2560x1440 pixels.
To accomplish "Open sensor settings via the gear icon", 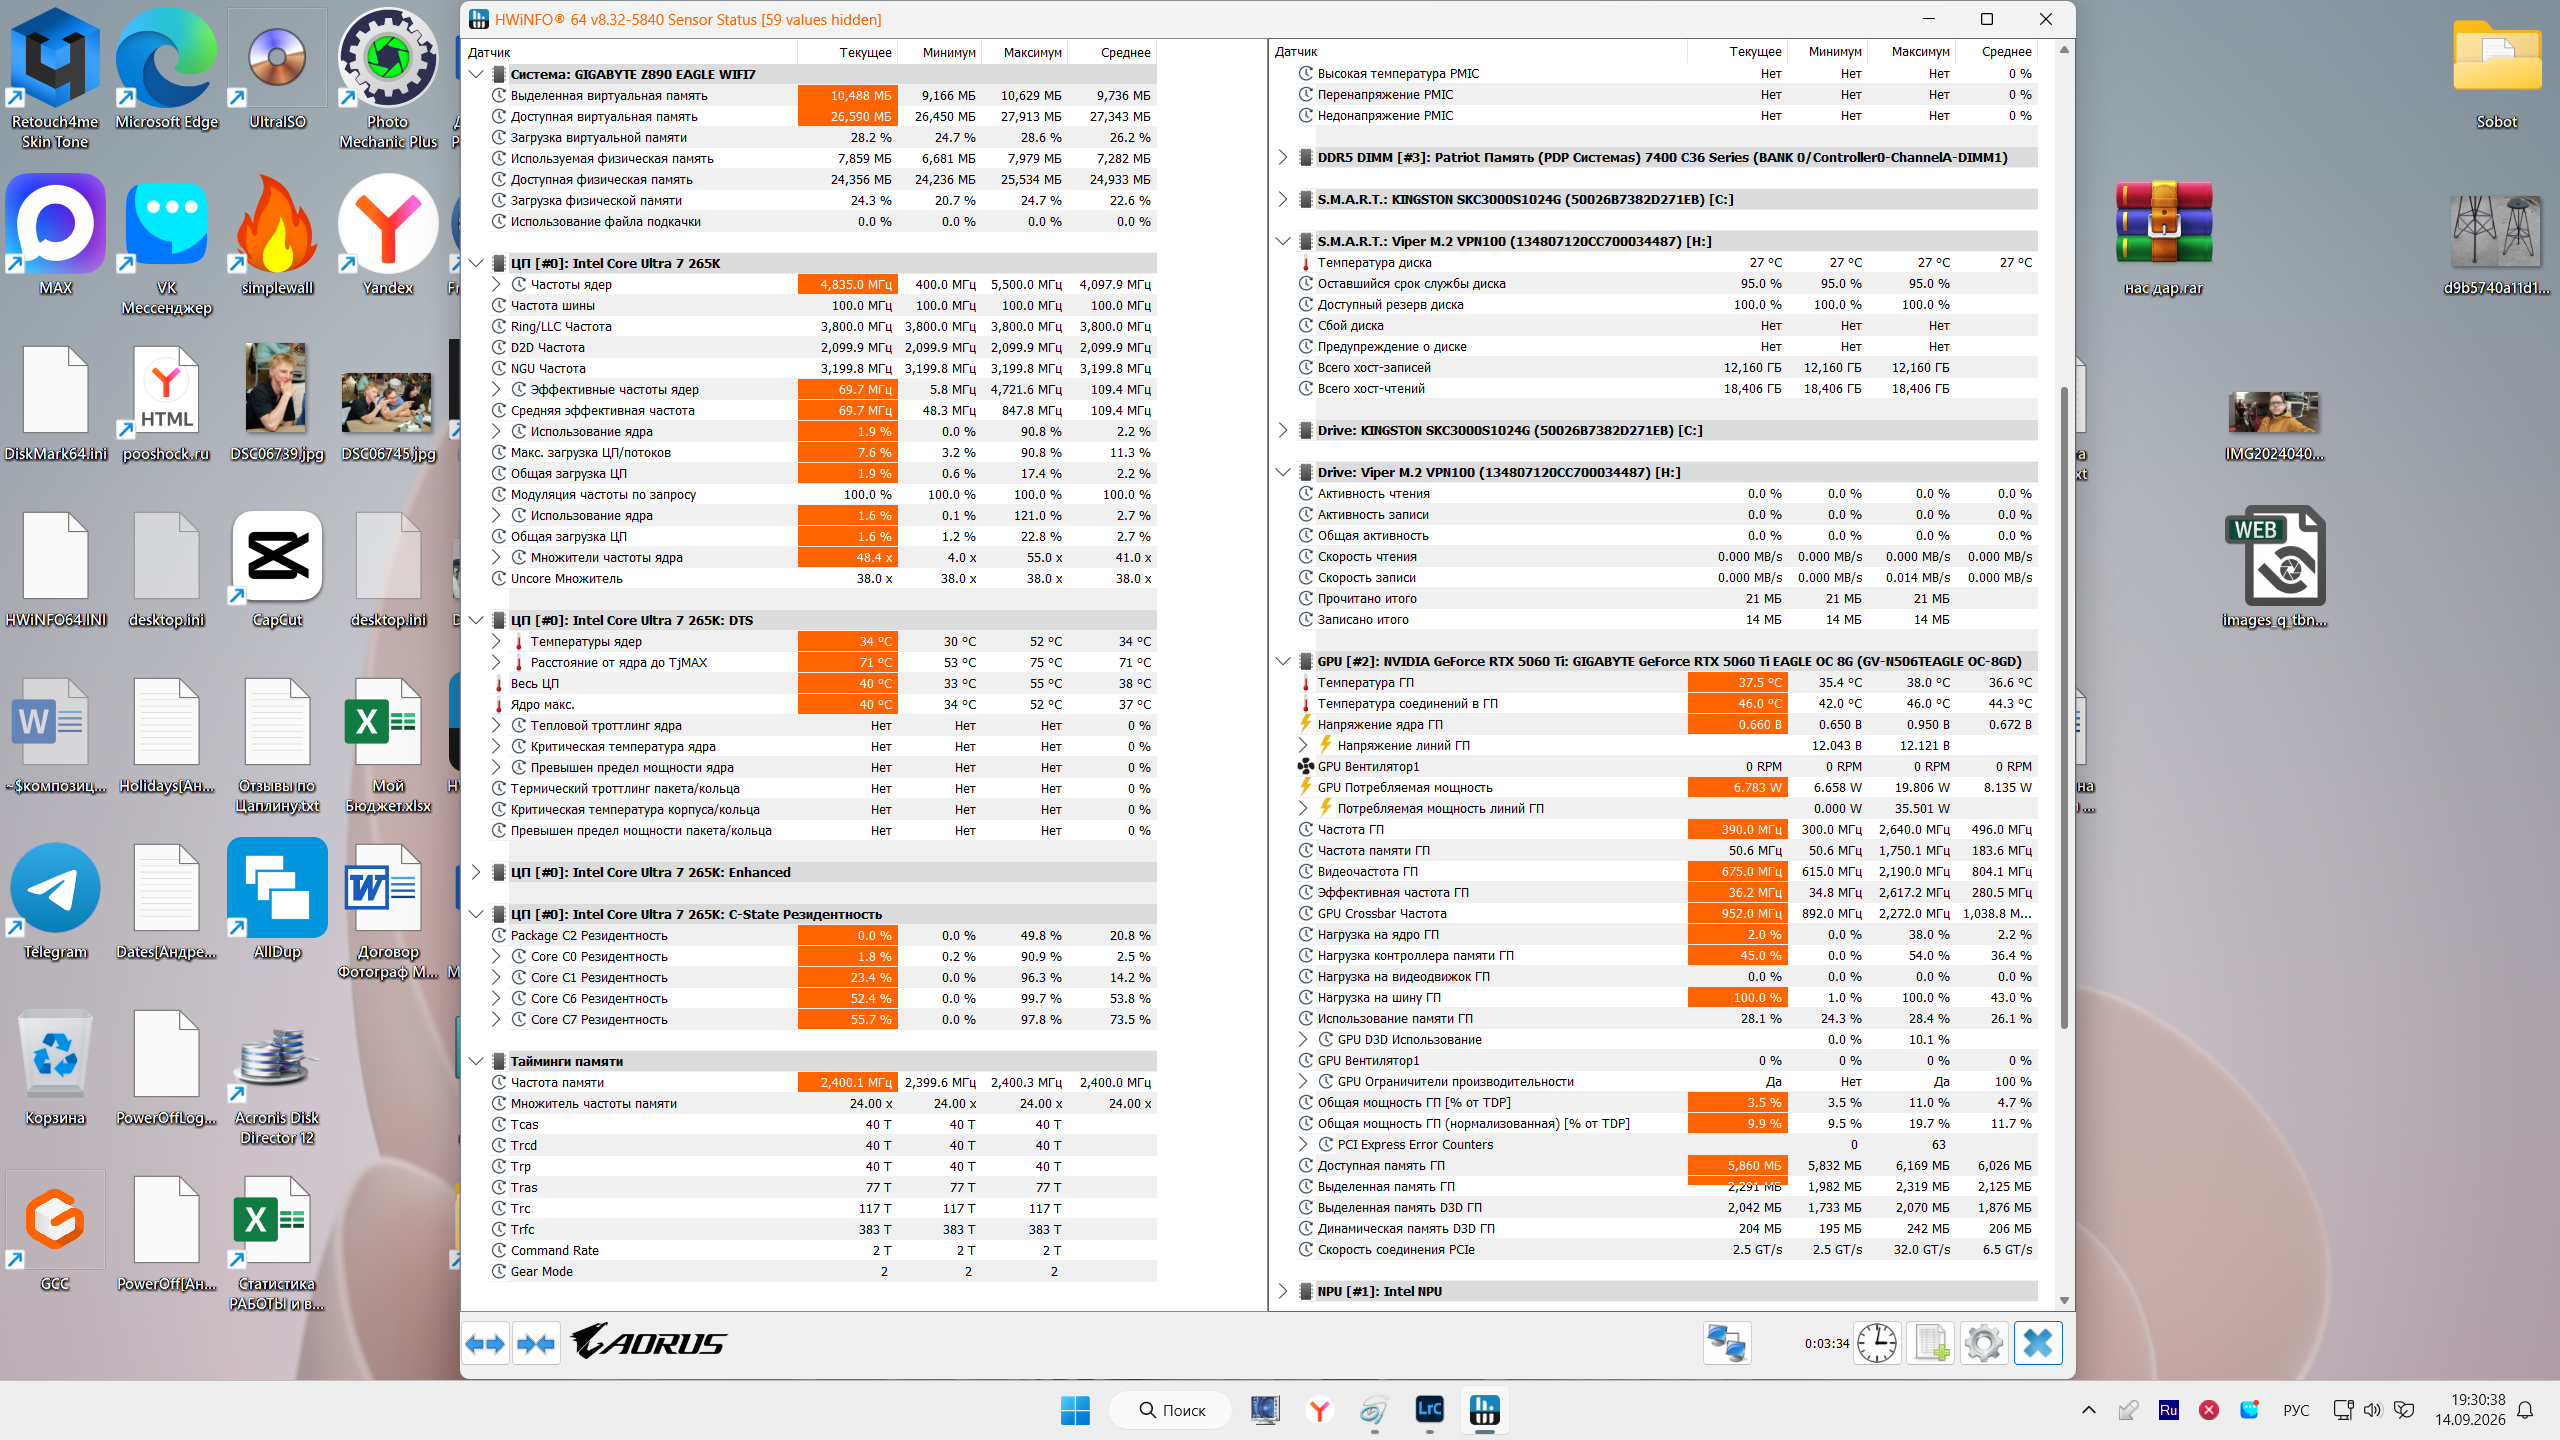I will pos(1984,1343).
